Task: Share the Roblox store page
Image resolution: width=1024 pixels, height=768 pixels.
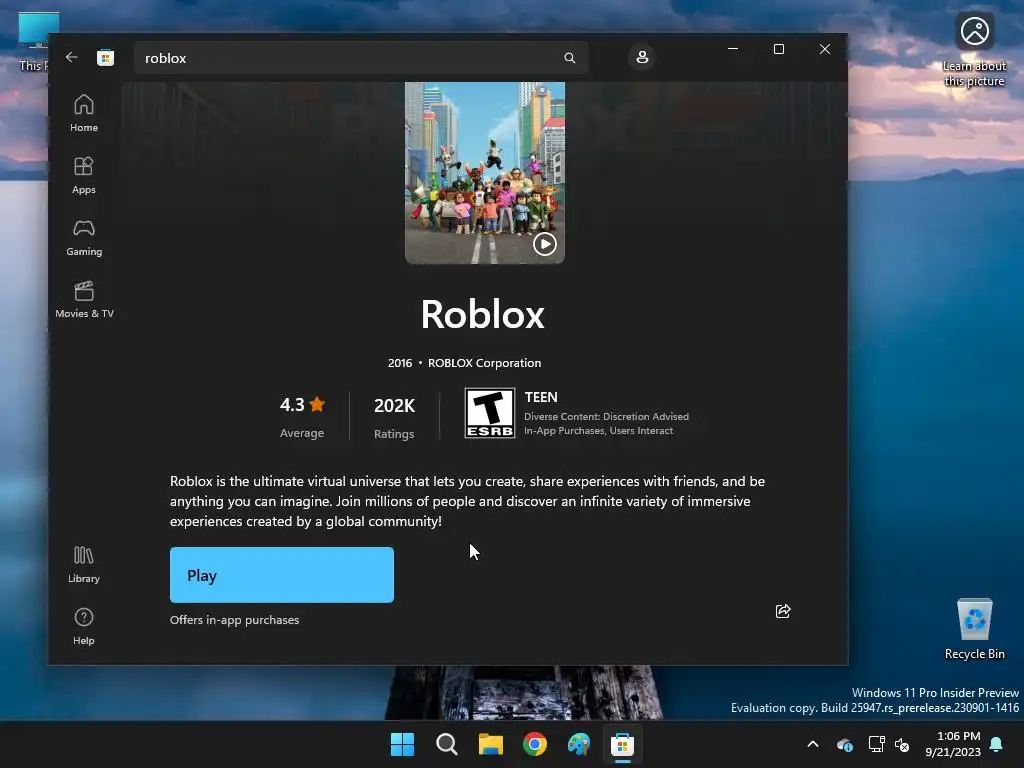Action: point(783,611)
